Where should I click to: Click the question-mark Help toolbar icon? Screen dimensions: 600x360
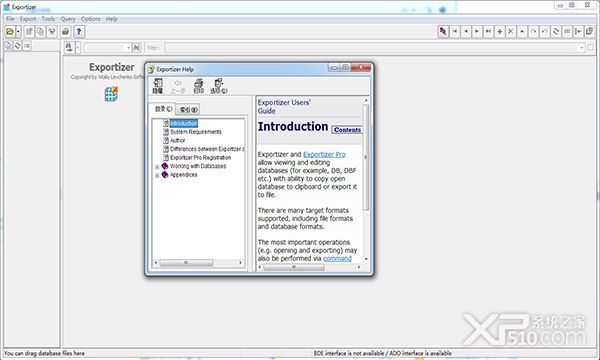point(79,32)
